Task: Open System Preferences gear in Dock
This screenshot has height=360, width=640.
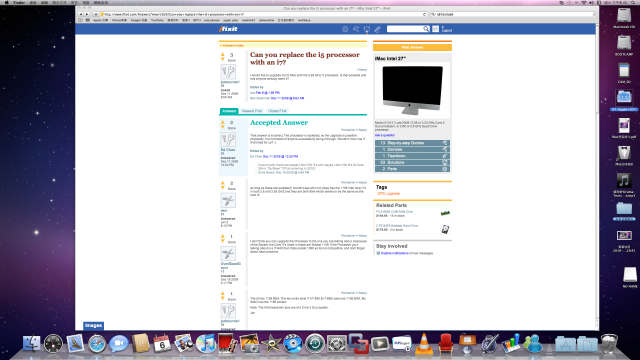Action: 336,344
